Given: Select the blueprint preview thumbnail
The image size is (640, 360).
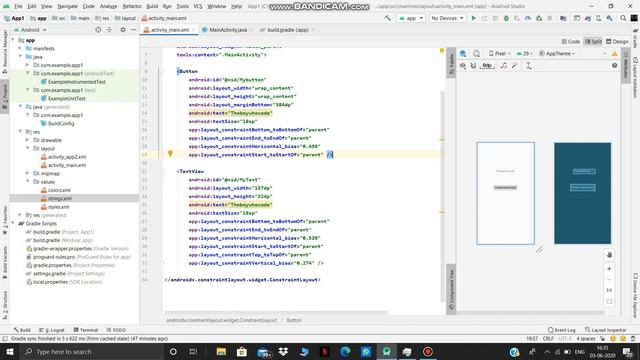Looking at the screenshot, I should (x=582, y=193).
